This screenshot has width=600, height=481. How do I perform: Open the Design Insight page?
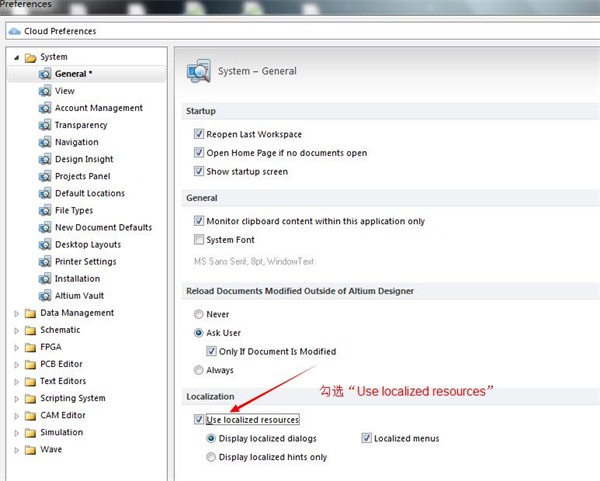point(84,159)
